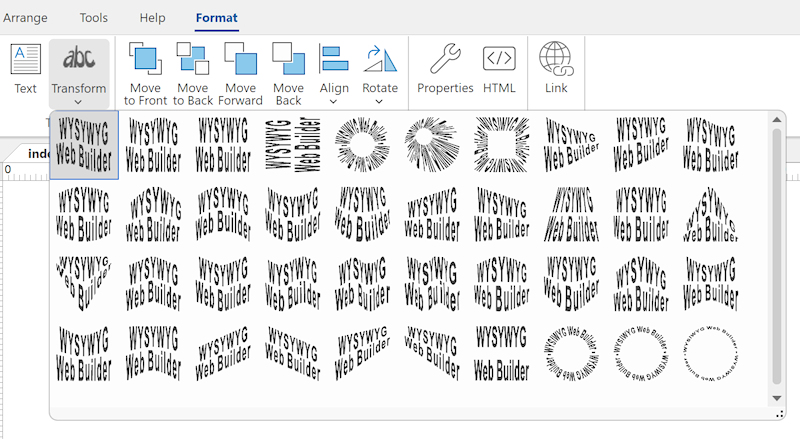800x439 pixels.
Task: Open the Help ribbon tab
Action: [153, 18]
